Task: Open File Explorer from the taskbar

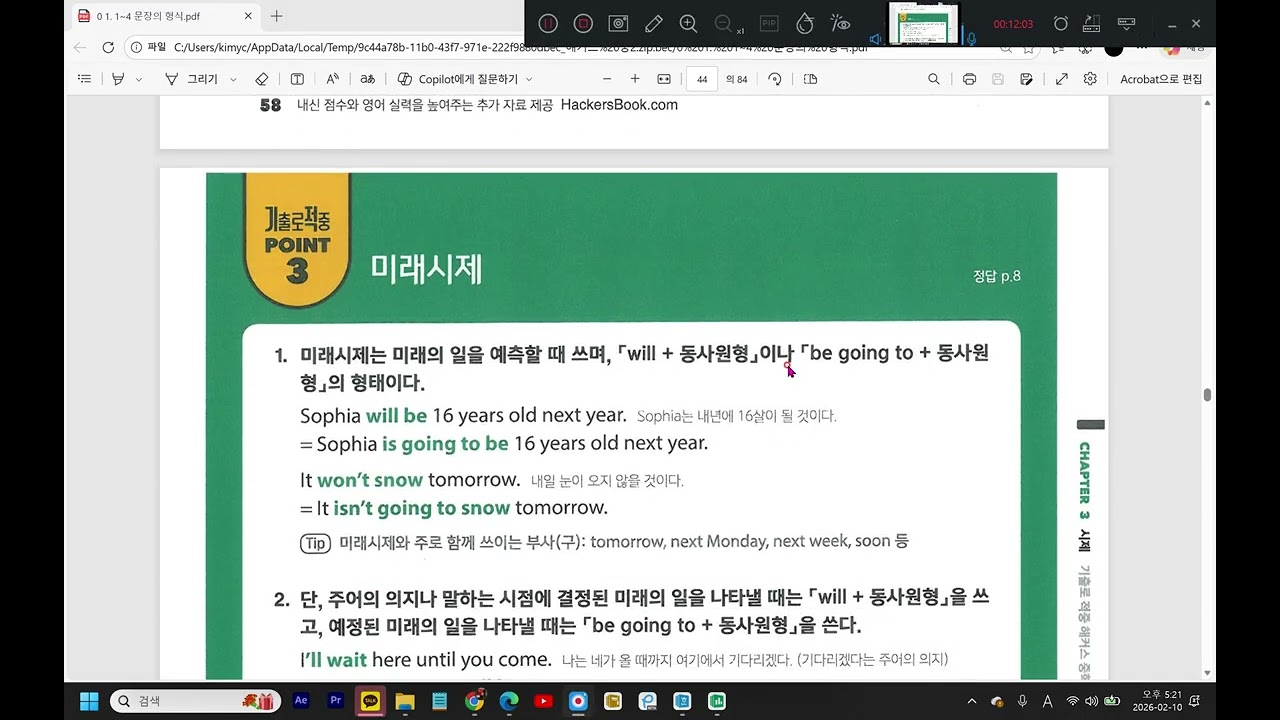Action: [405, 701]
